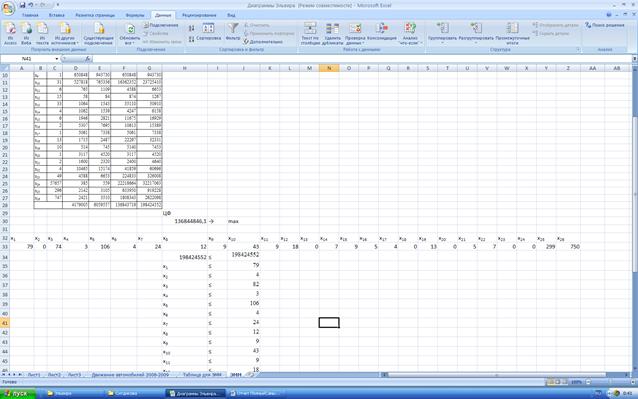This screenshot has width=638, height=399.
Task: Click the Дополнительно advanced filter button
Action: point(263,41)
